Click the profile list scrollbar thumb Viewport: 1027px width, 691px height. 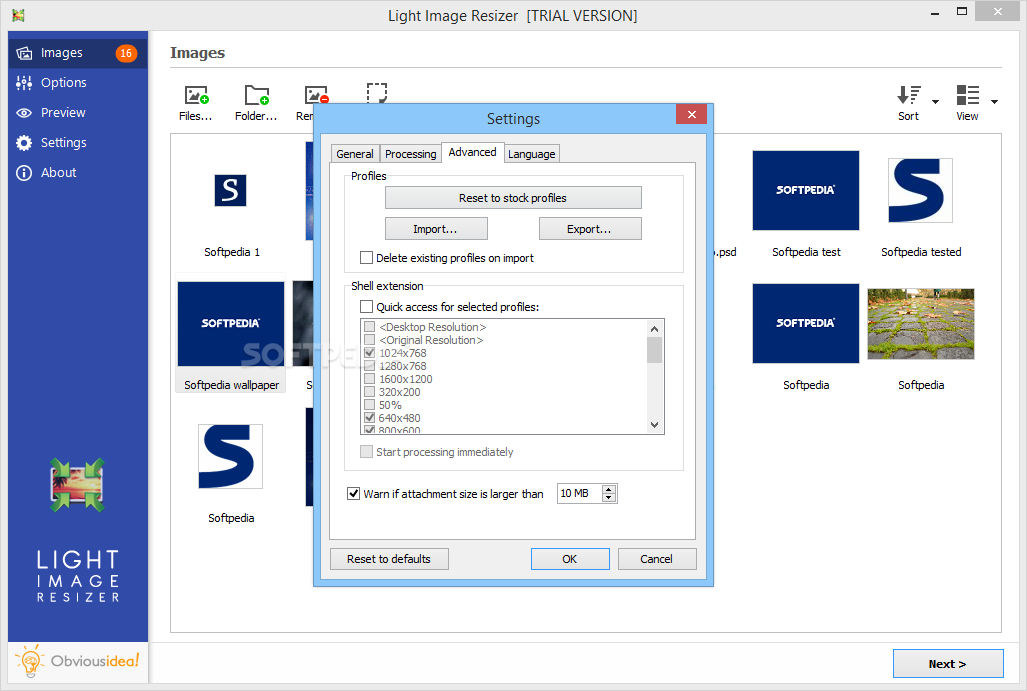654,350
